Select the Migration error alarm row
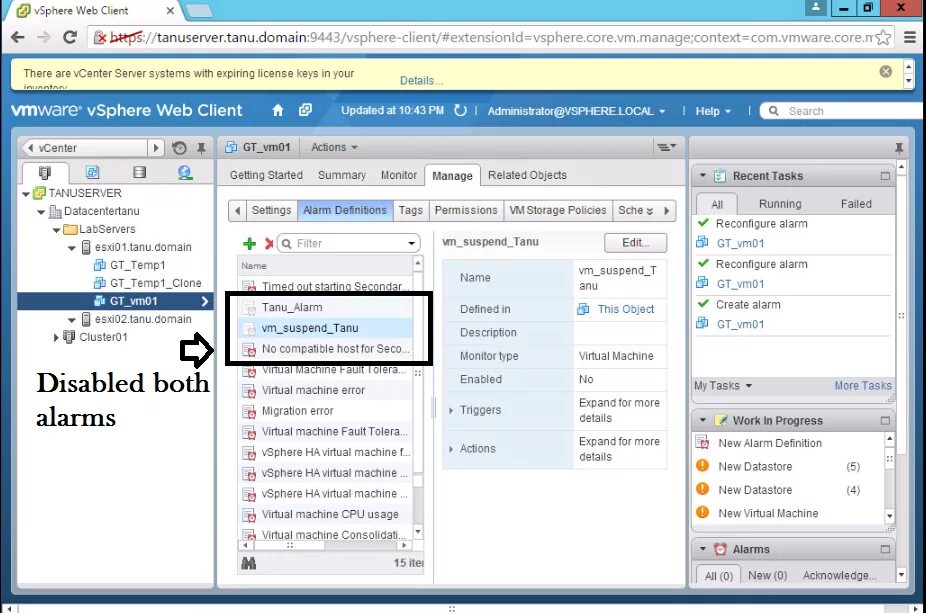926x613 pixels. pyautogui.click(x=325, y=411)
